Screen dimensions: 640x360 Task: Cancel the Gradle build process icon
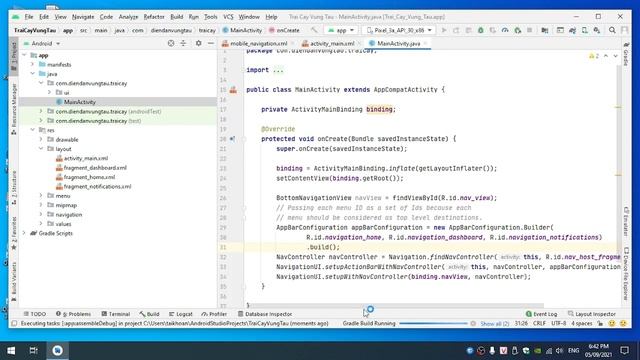click(x=473, y=324)
